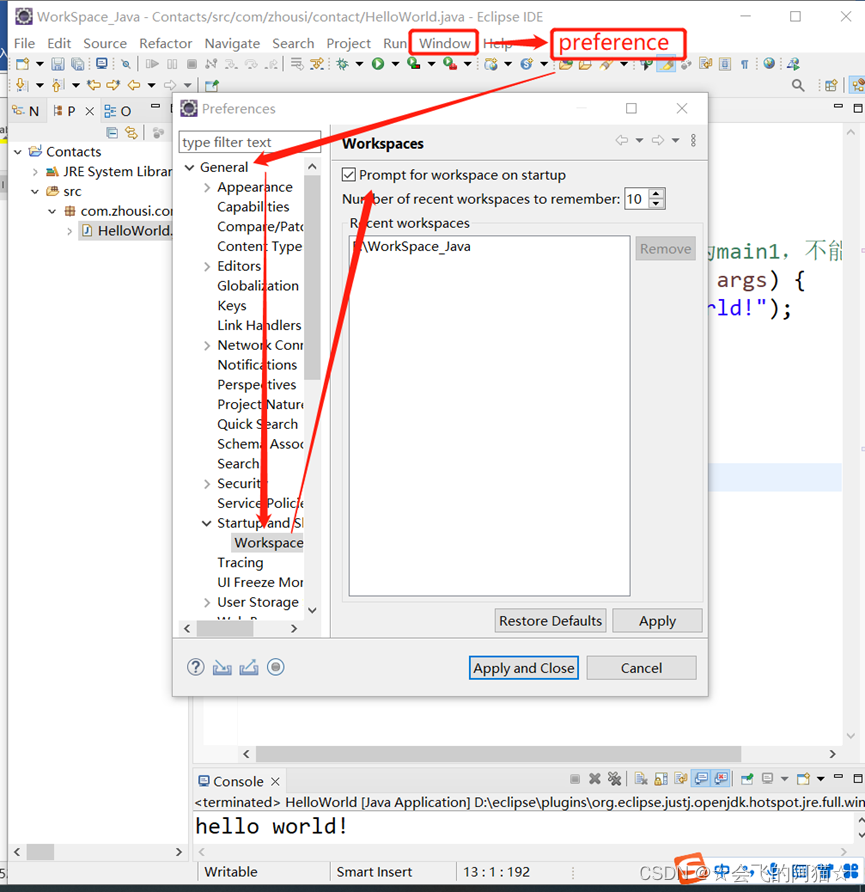Click the Save All toolbar icon
The height and width of the screenshot is (892, 865).
[77, 64]
